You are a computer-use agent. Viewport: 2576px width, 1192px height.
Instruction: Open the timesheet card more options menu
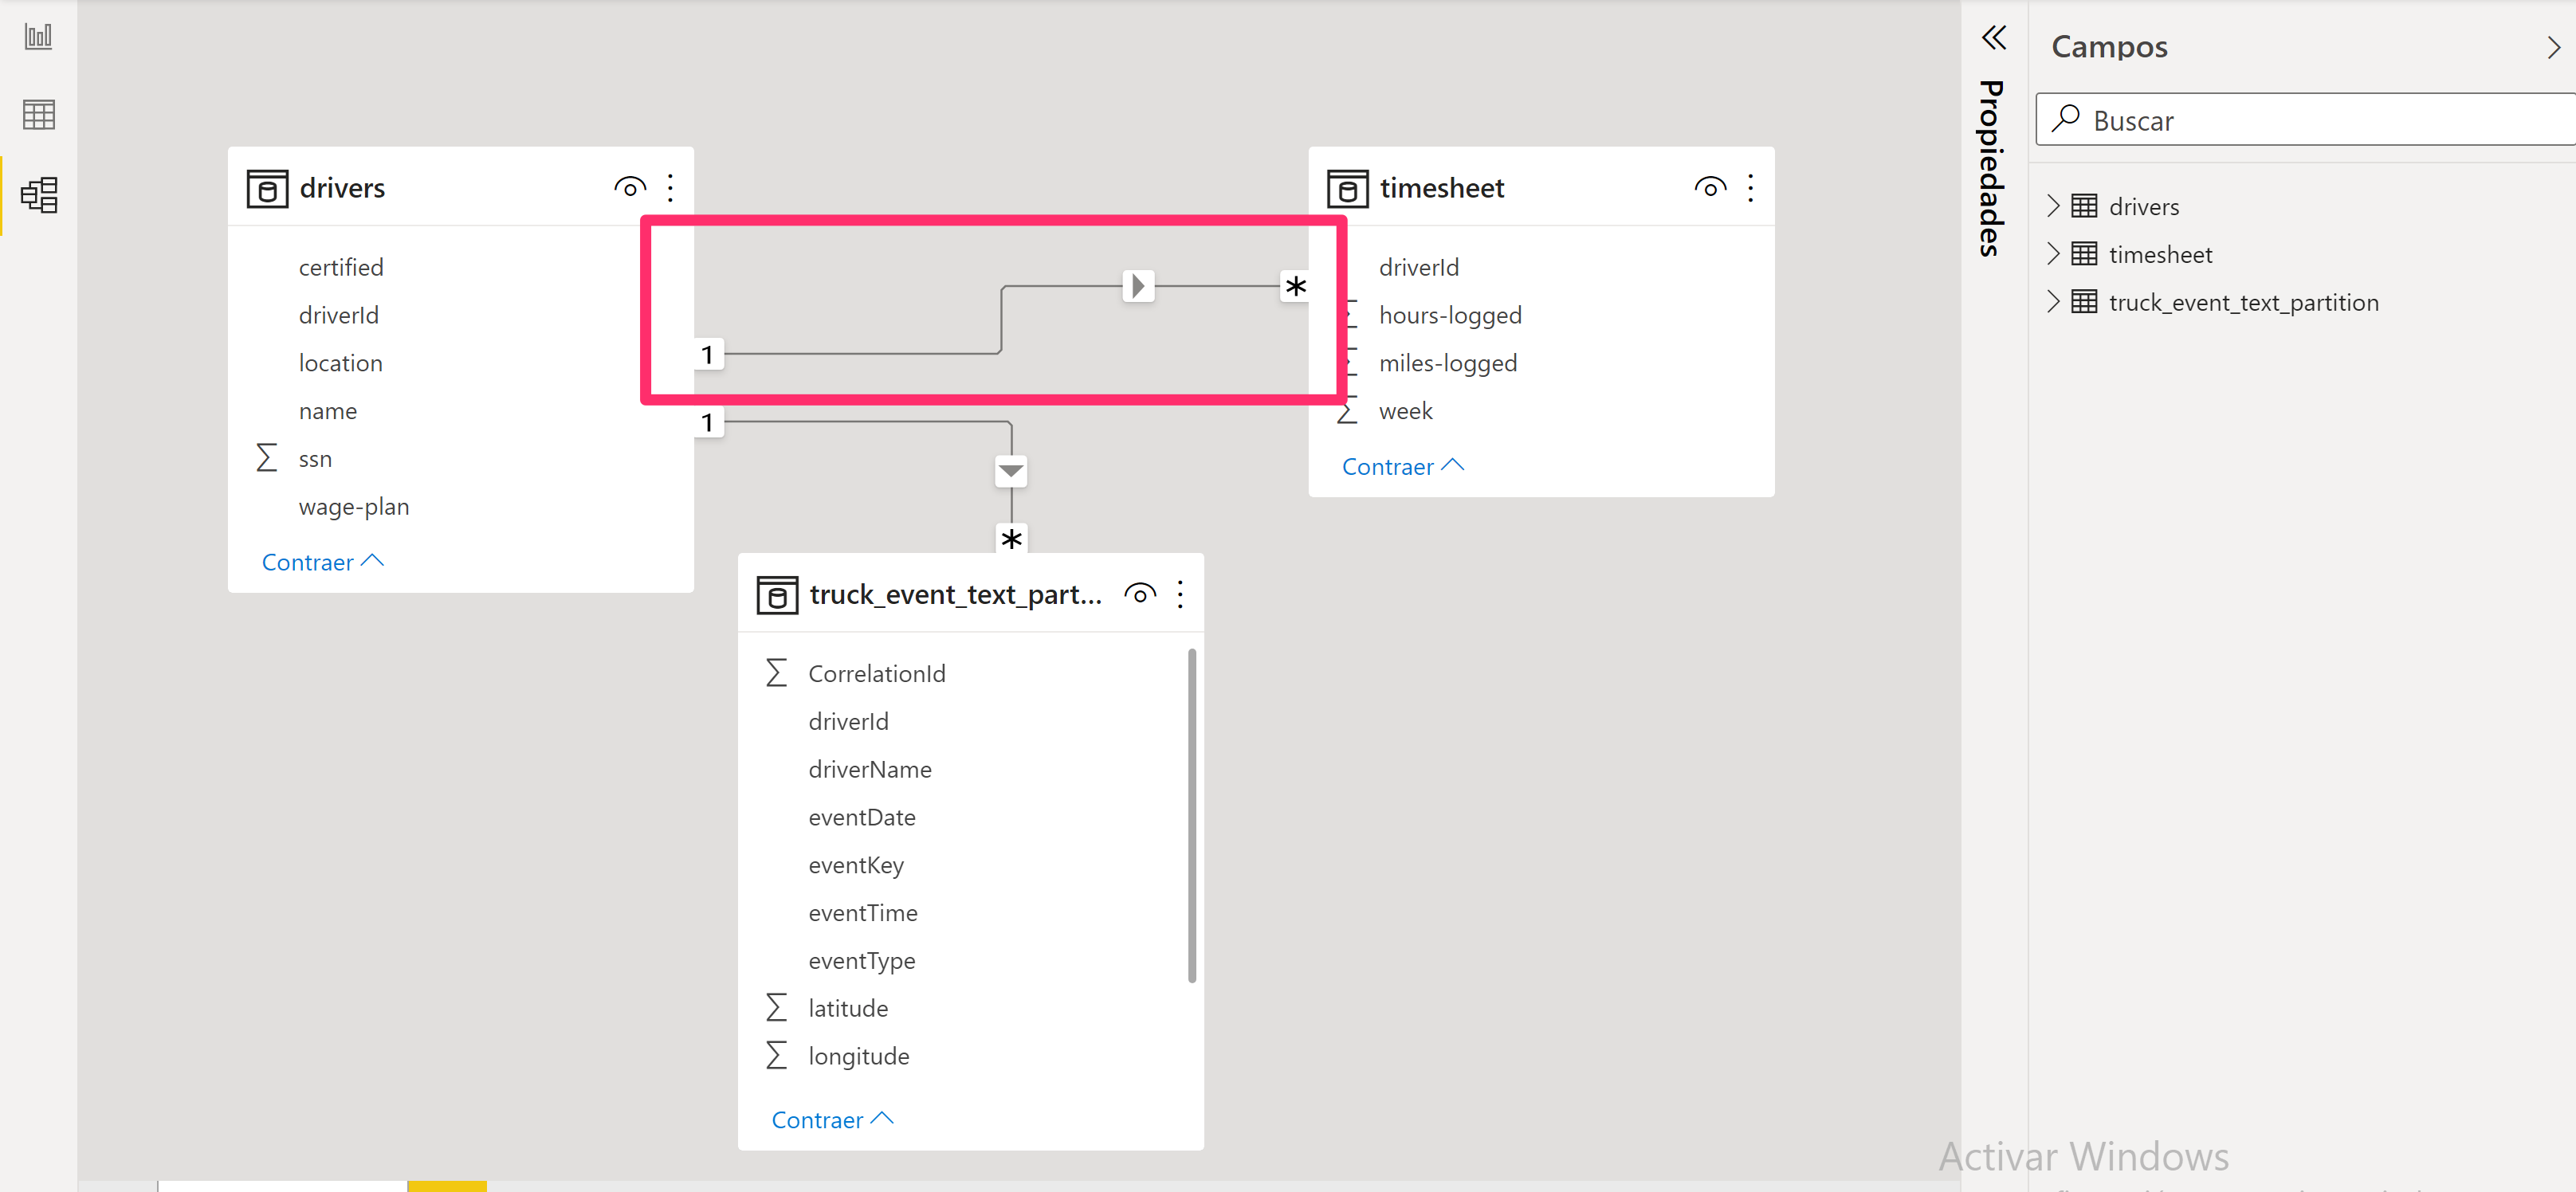[x=1750, y=188]
